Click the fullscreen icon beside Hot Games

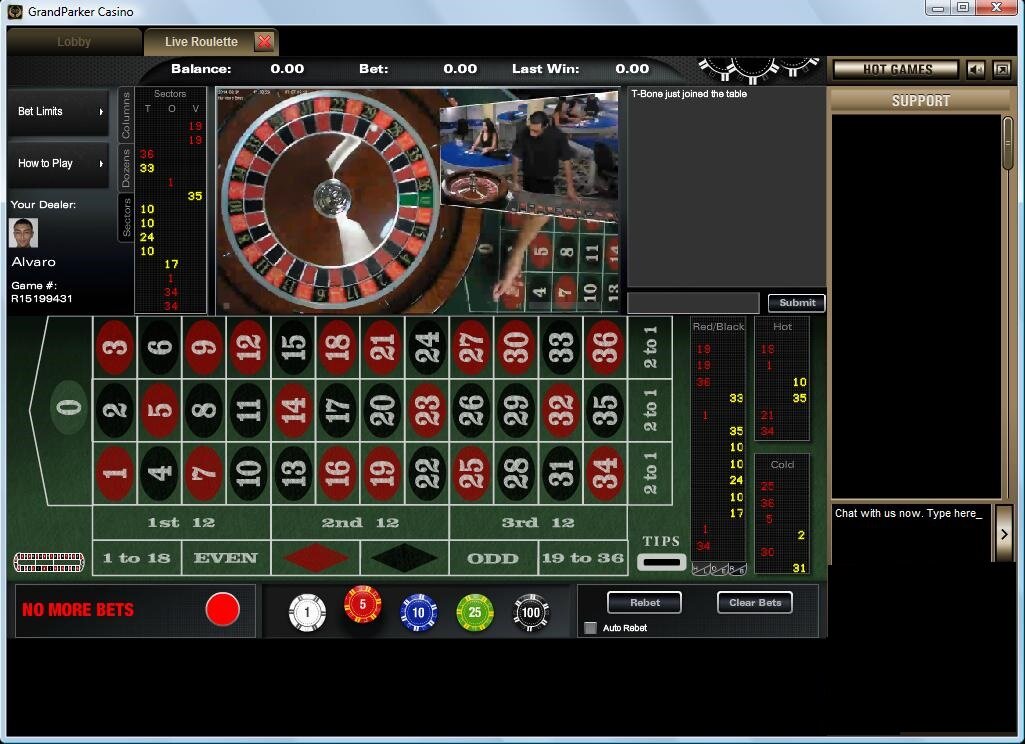1001,69
